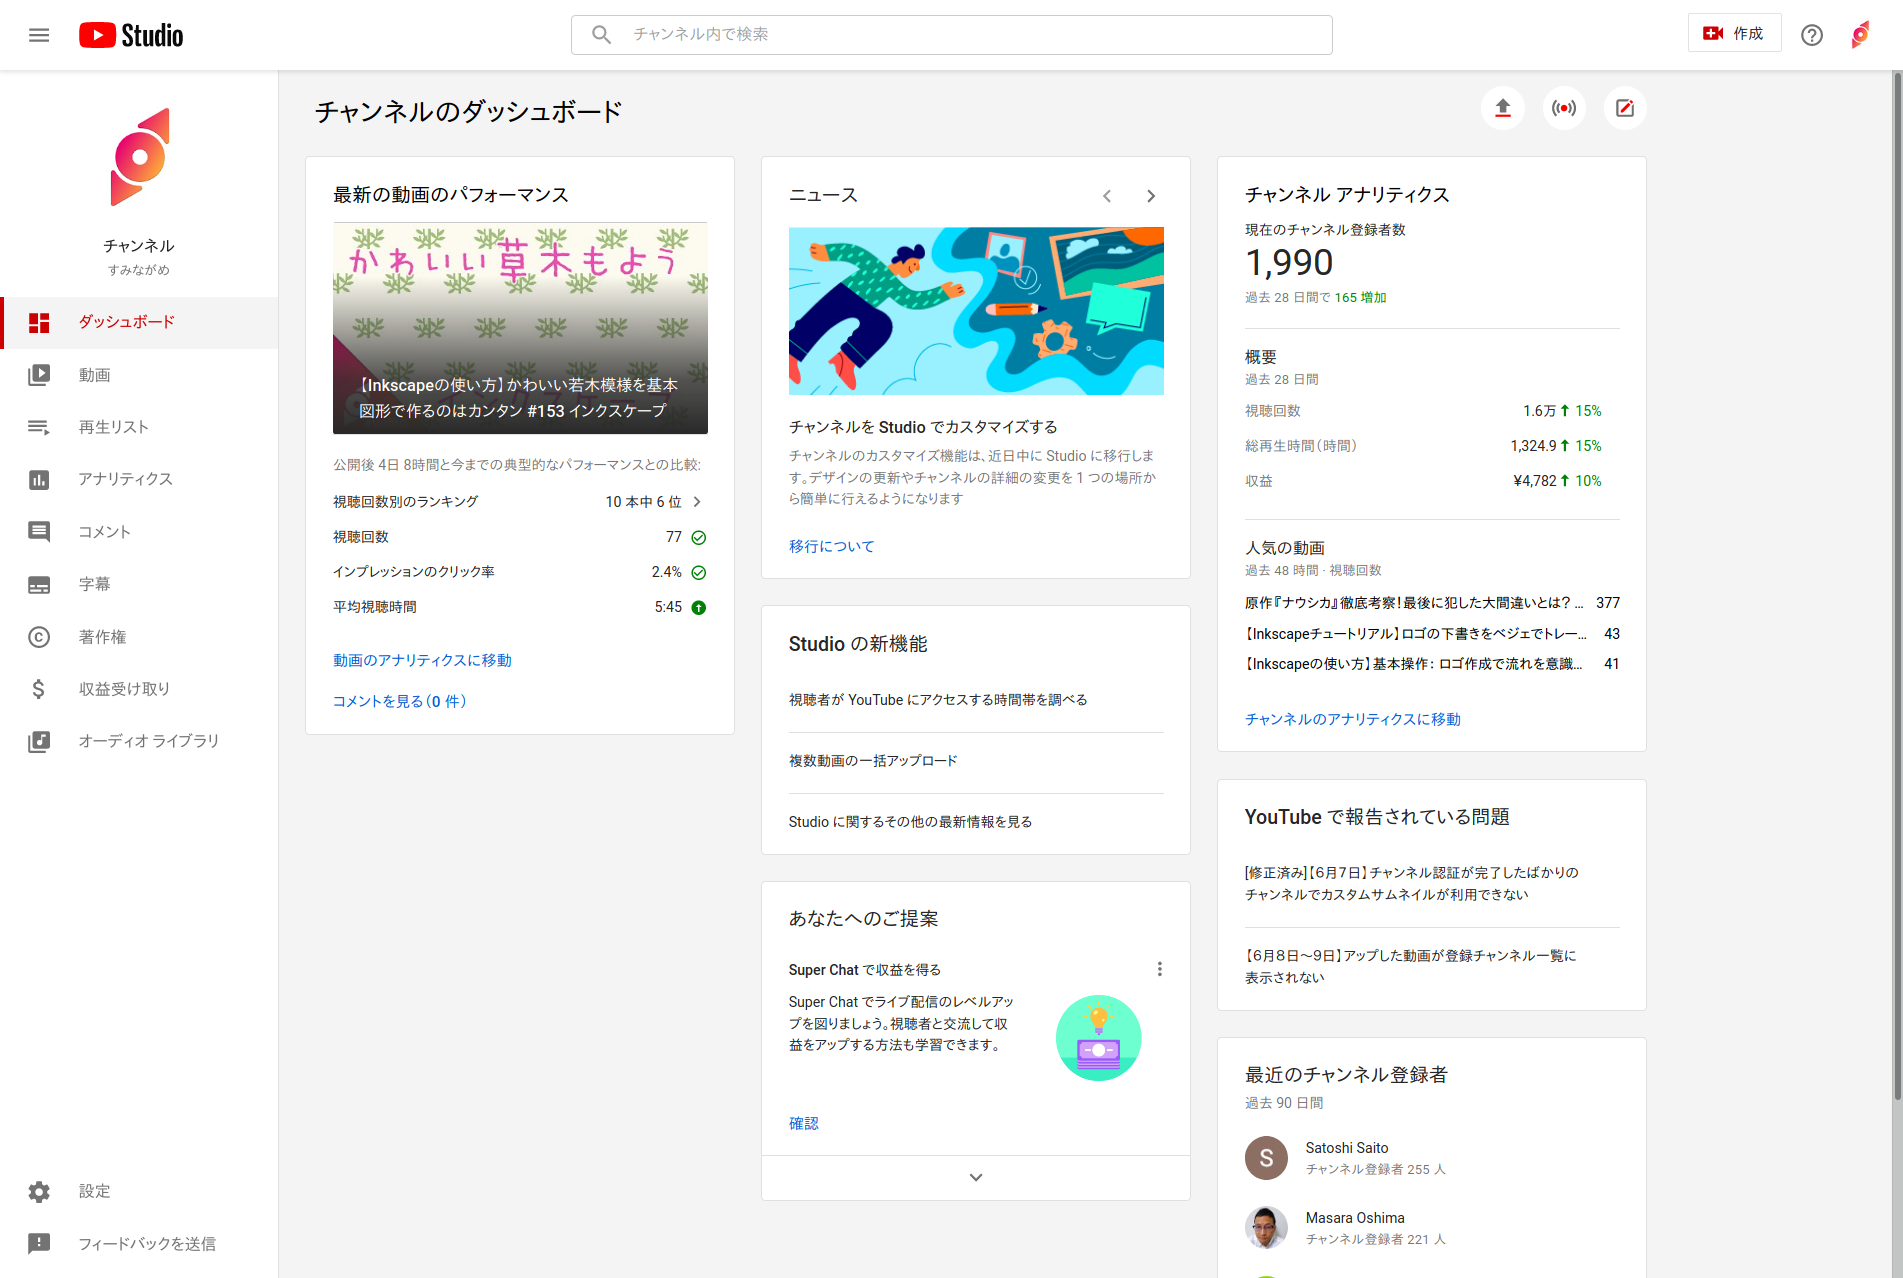Click the アナリティクス bar chart icon
Screen dimensions: 1903x1278
[x=39, y=480]
